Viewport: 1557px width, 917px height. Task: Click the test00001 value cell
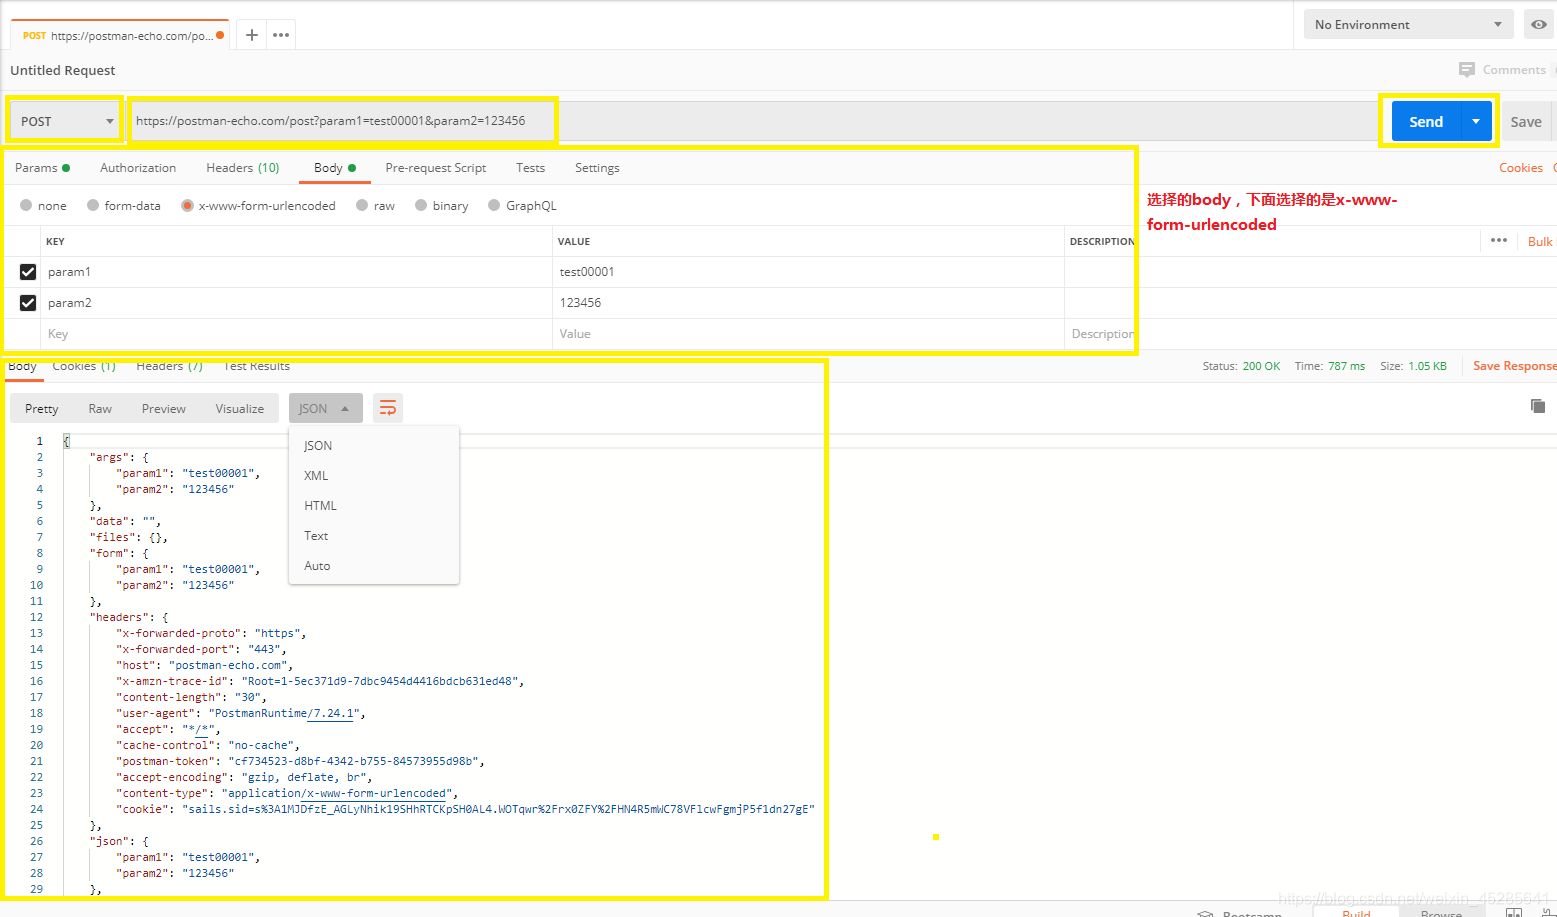pyautogui.click(x=808, y=272)
